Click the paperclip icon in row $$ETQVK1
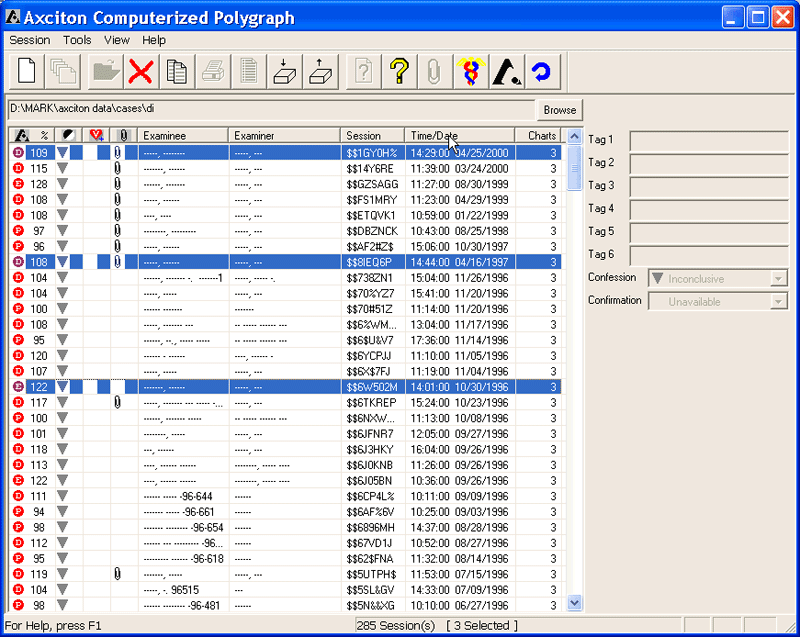The image size is (800, 637). [x=117, y=215]
